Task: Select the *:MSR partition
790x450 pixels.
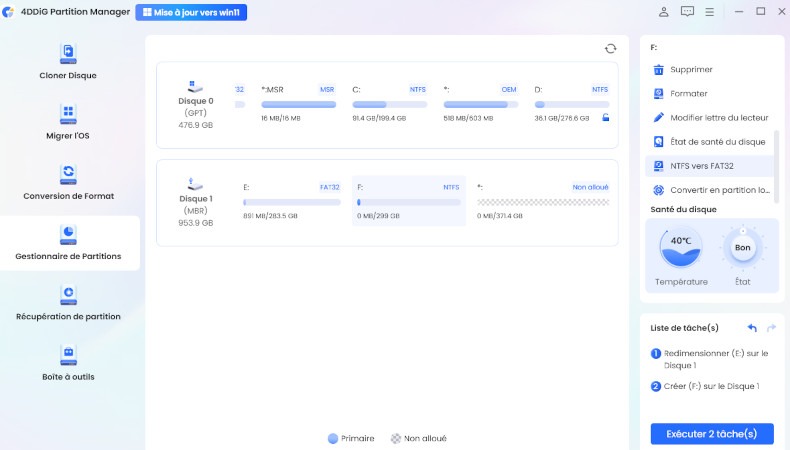Action: (298, 104)
